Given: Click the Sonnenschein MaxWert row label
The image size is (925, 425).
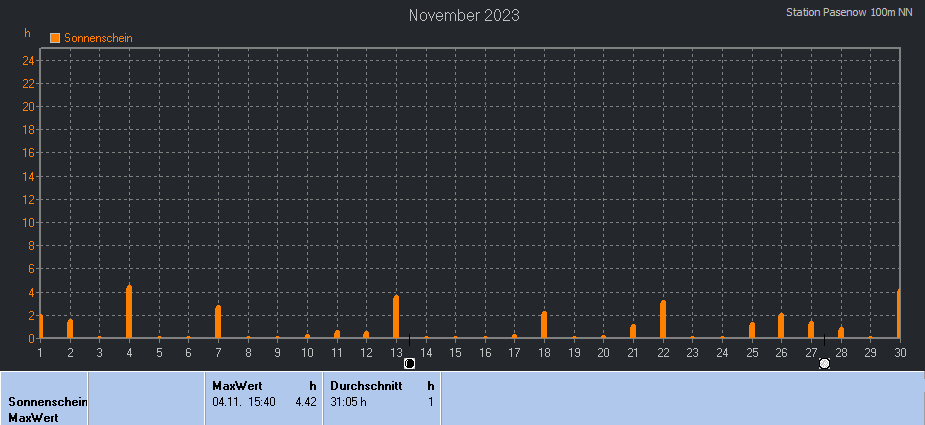Looking at the screenshot, I should click(48, 410).
